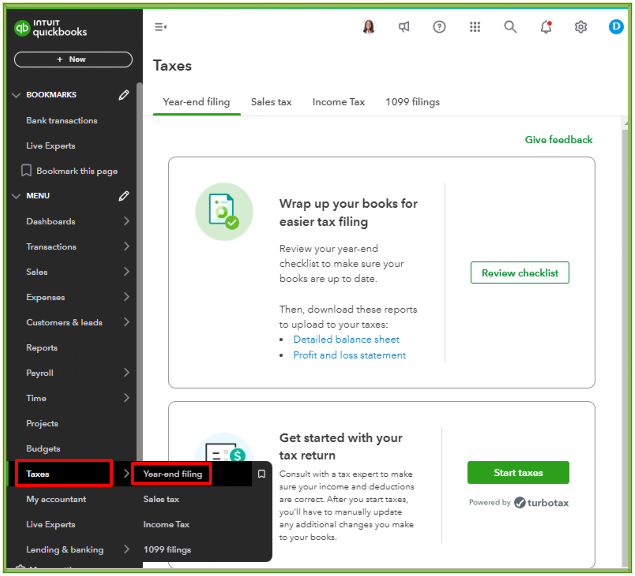This screenshot has width=635, height=576.
Task: Click Bookmark this page
Action: 69,171
